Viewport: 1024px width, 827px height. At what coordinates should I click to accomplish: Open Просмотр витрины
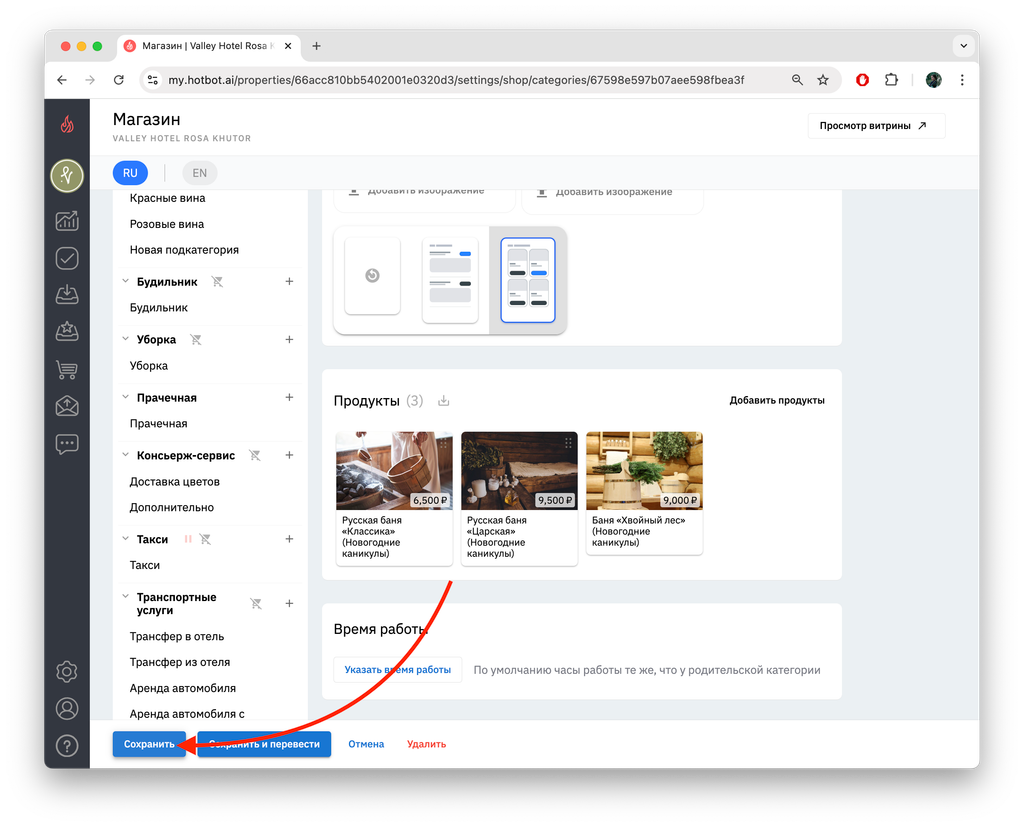[x=876, y=125]
